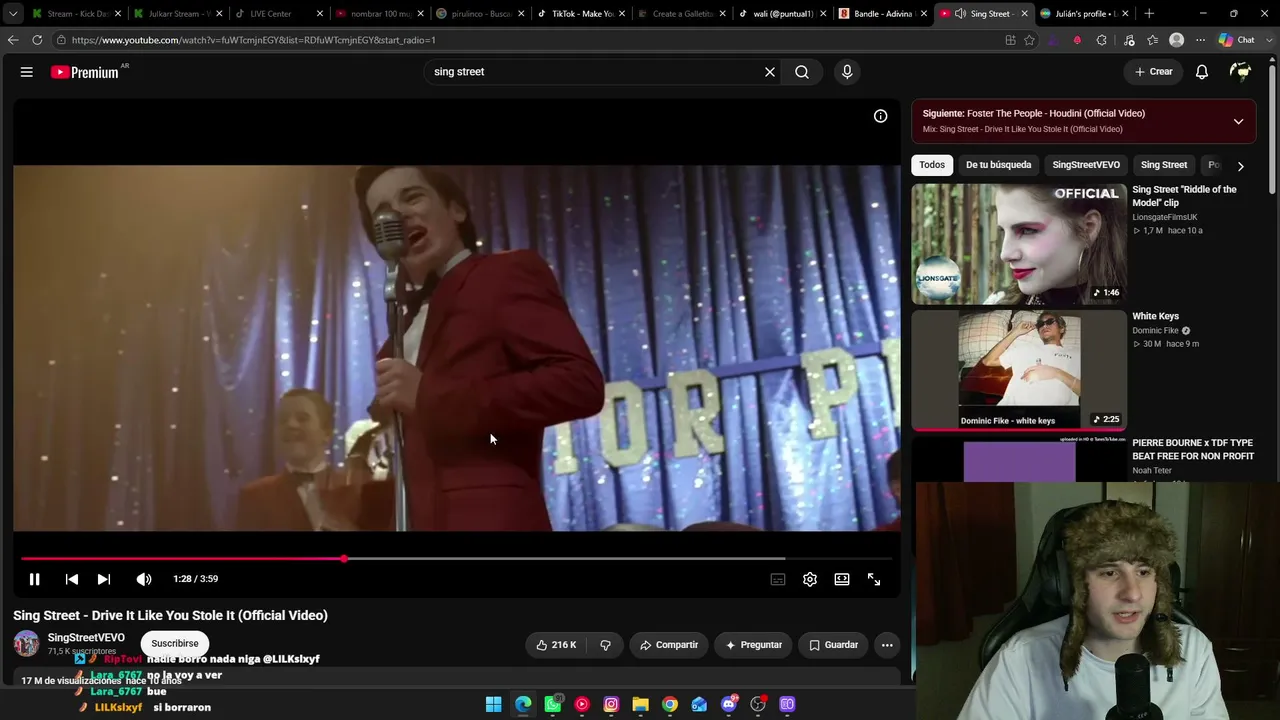This screenshot has width=1280, height=720.
Task: Open White Keys video thumbnail
Action: click(1019, 371)
